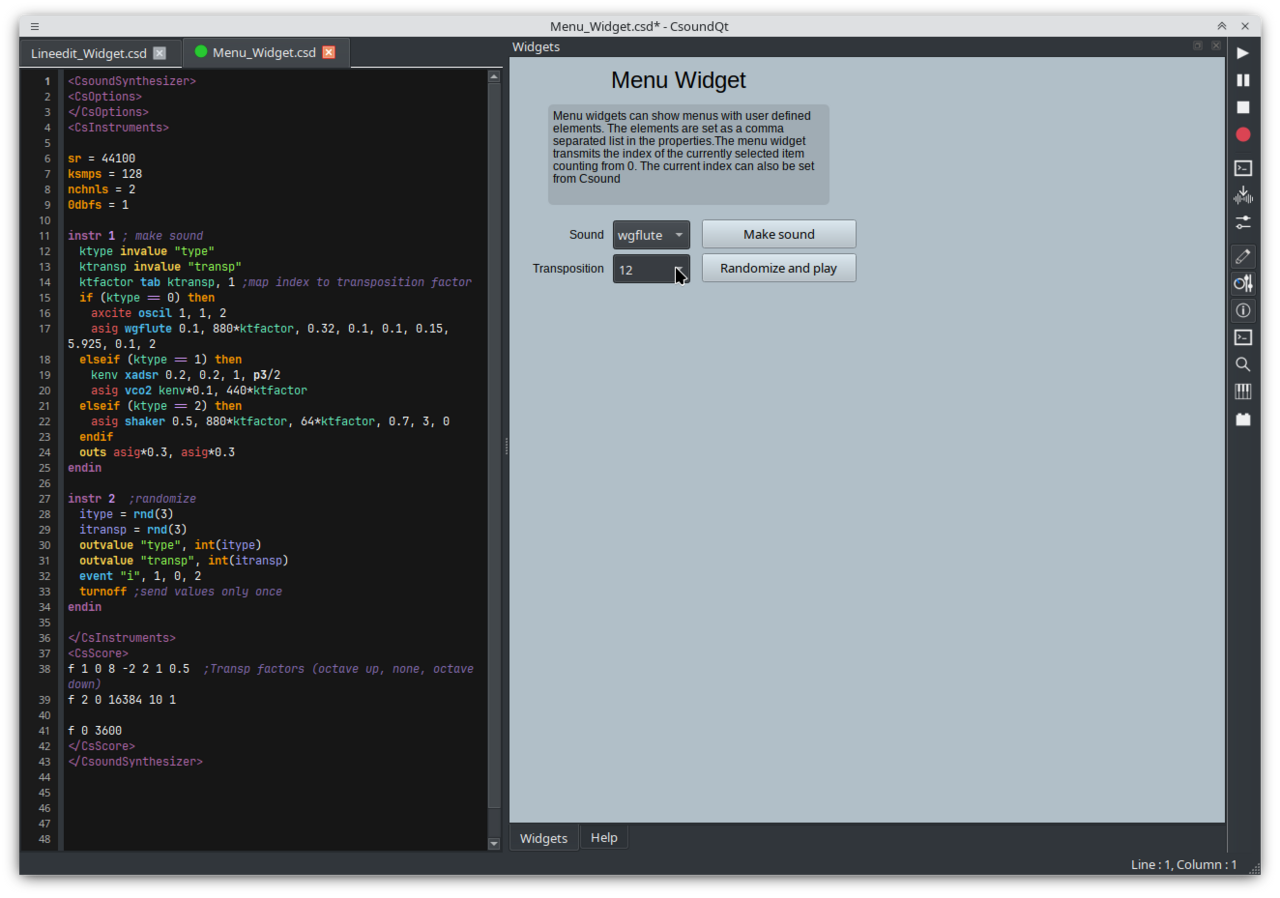Click the 'instr 2 ;randomize' code line

click(x=132, y=498)
